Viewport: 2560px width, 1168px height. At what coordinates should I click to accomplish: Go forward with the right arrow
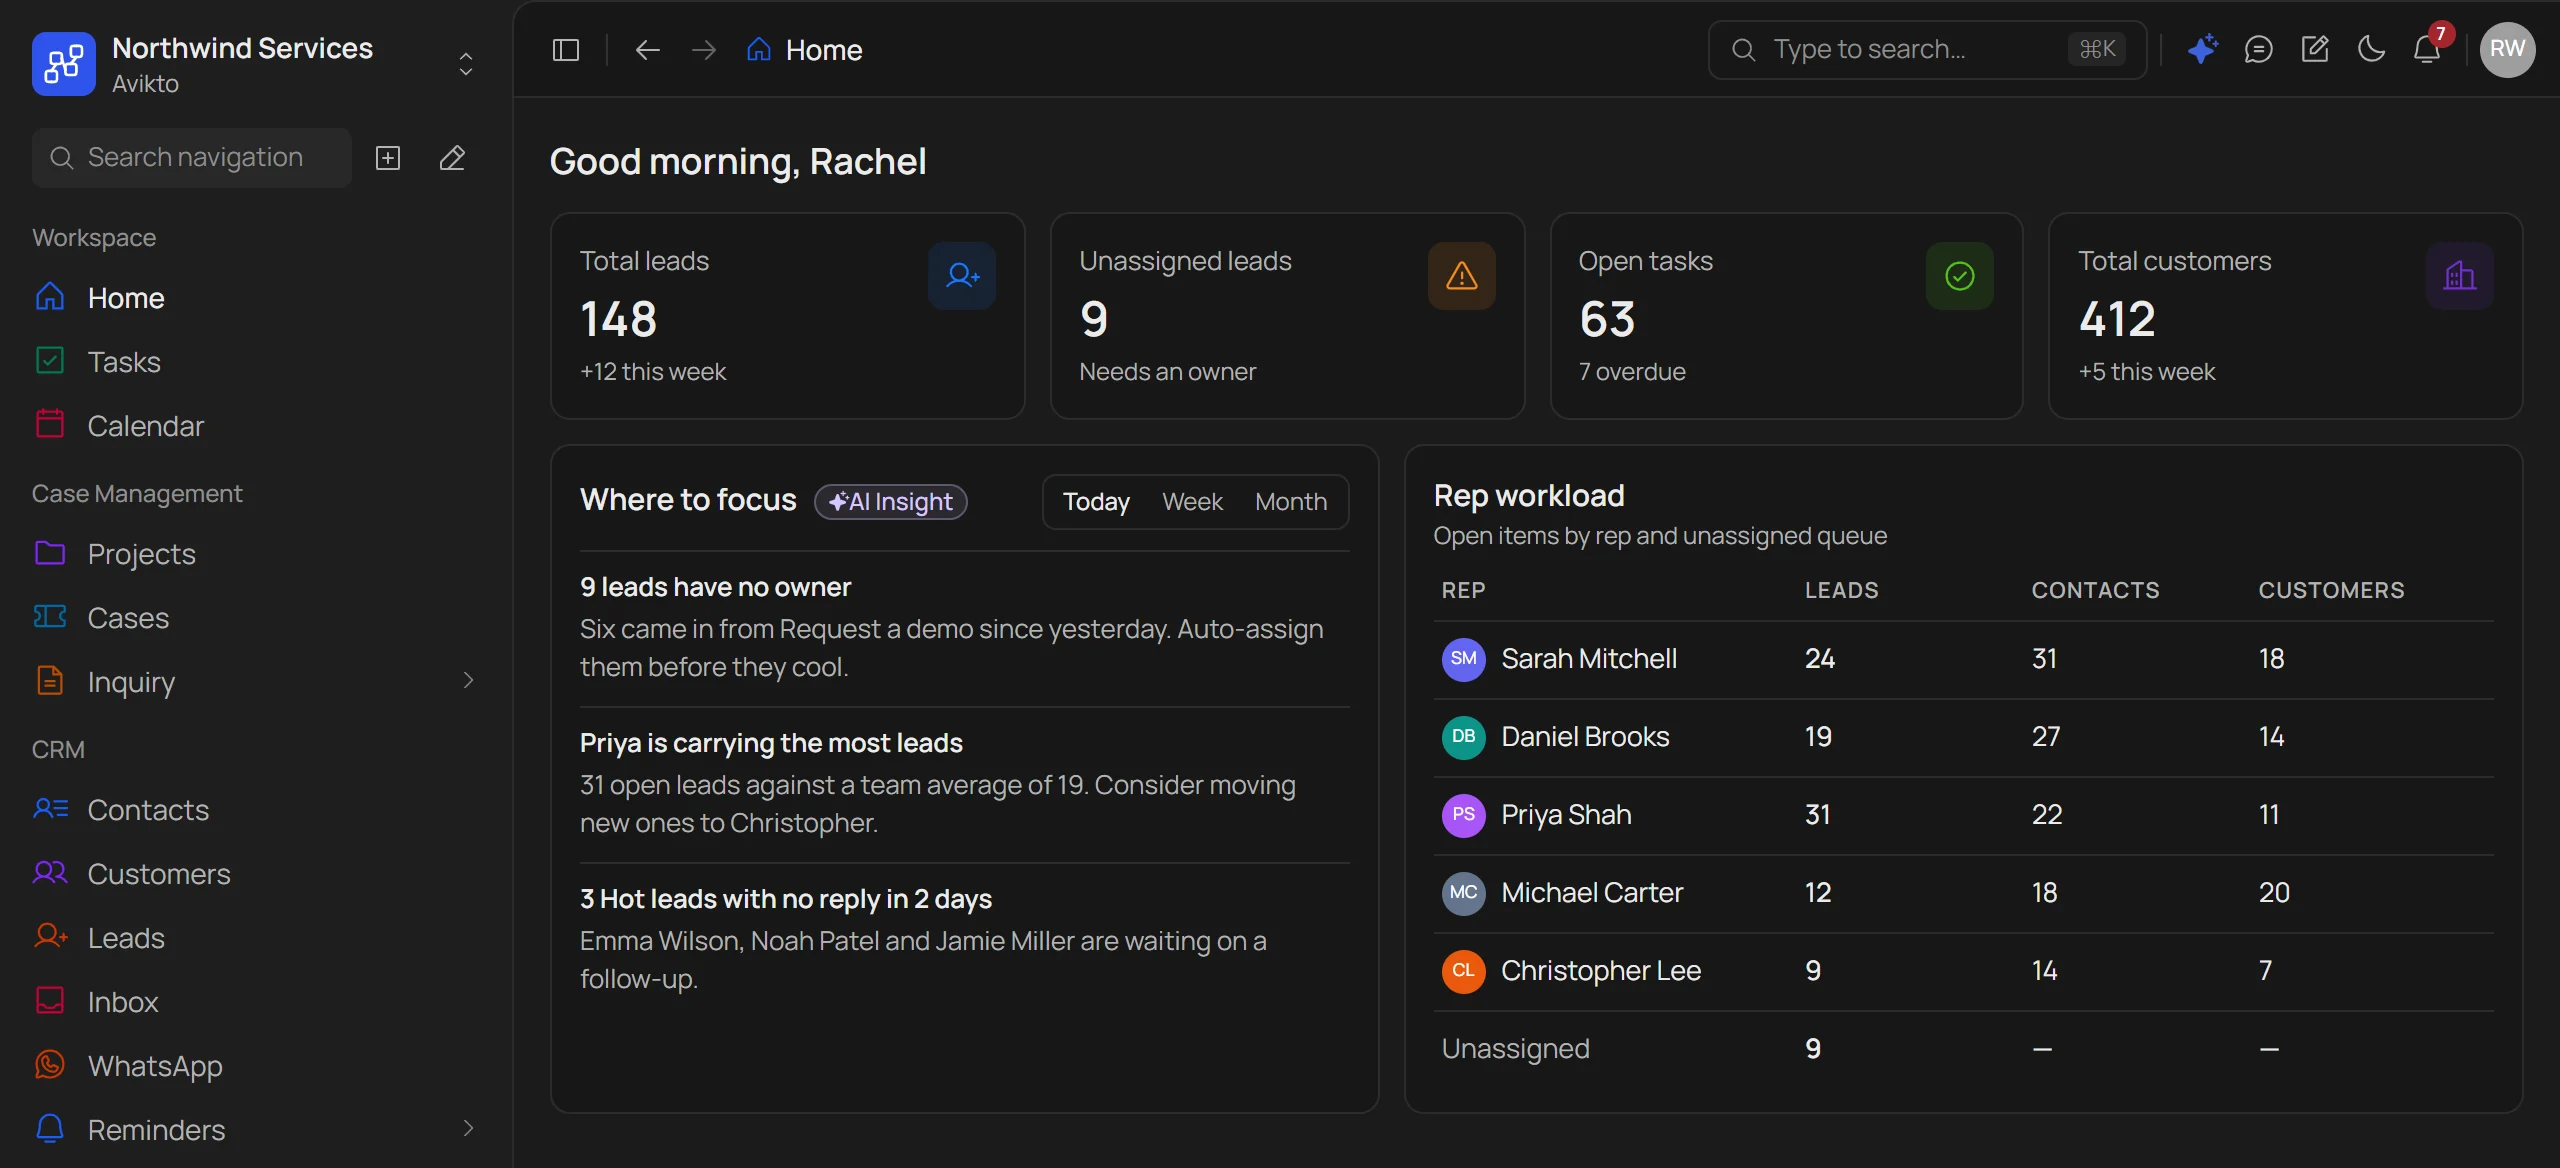(x=704, y=50)
